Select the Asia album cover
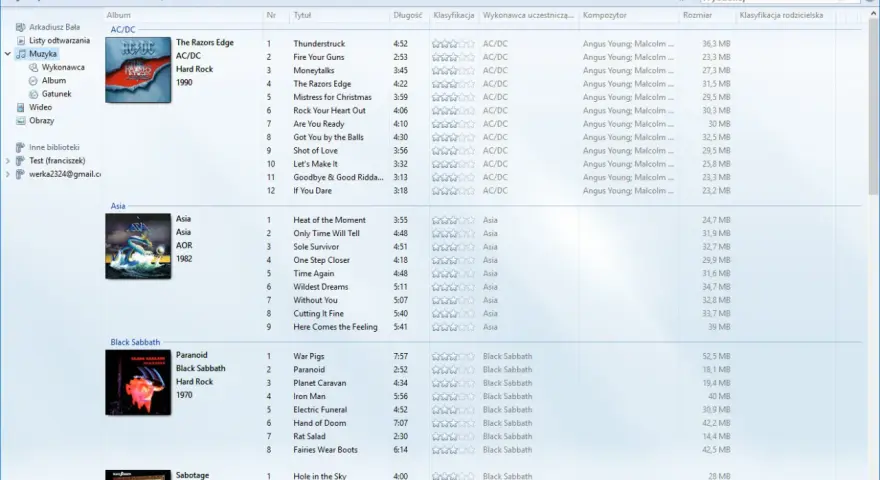This screenshot has height=480, width=880. (138, 246)
